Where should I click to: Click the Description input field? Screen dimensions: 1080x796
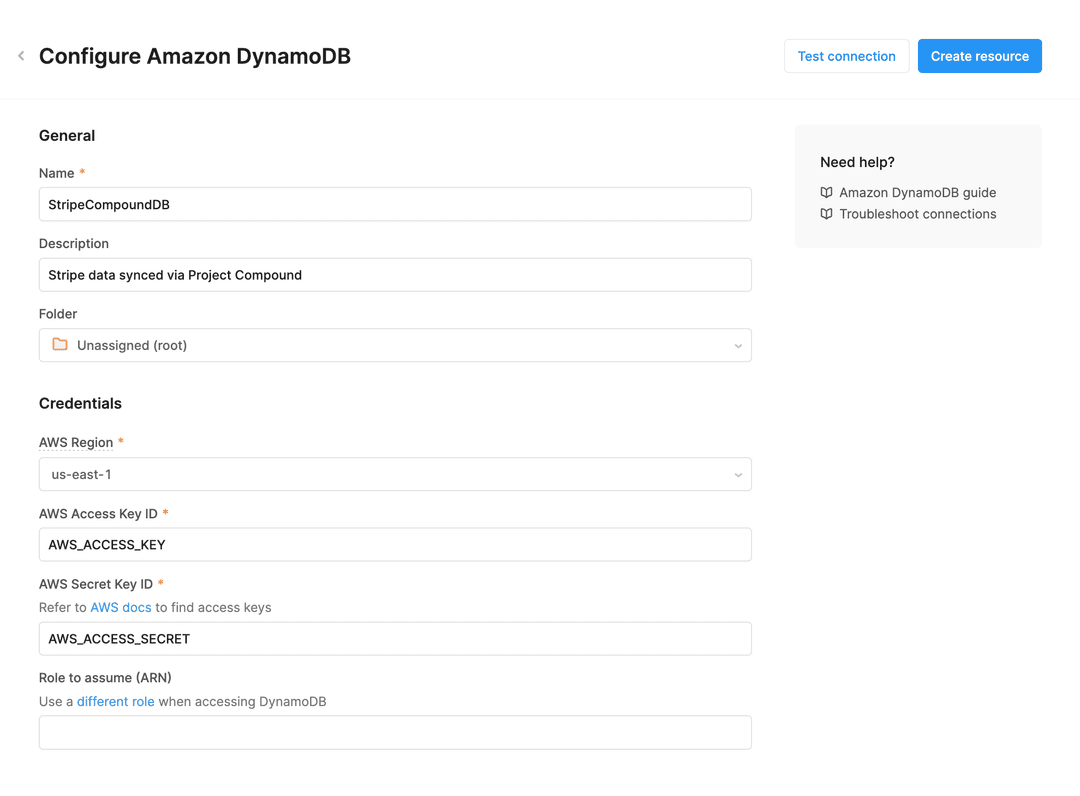coord(395,275)
